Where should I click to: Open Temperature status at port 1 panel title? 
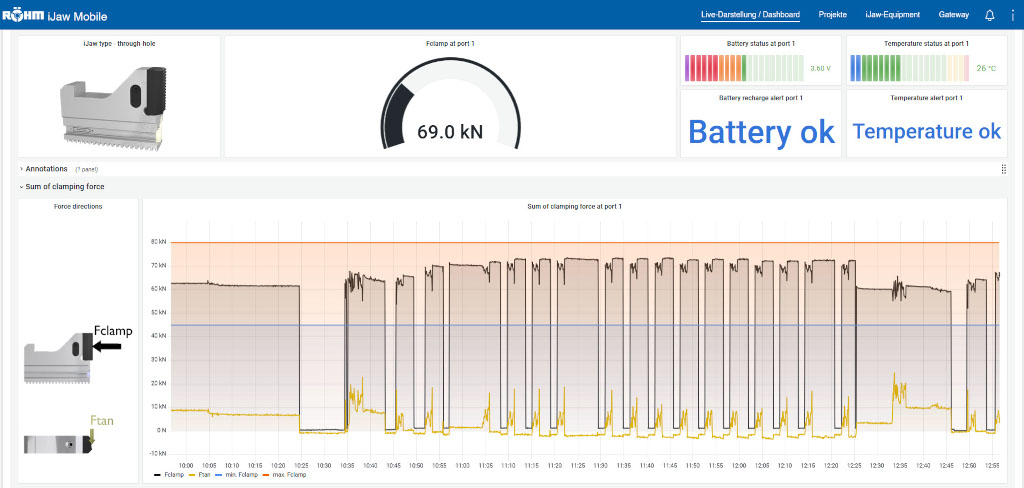coord(926,44)
